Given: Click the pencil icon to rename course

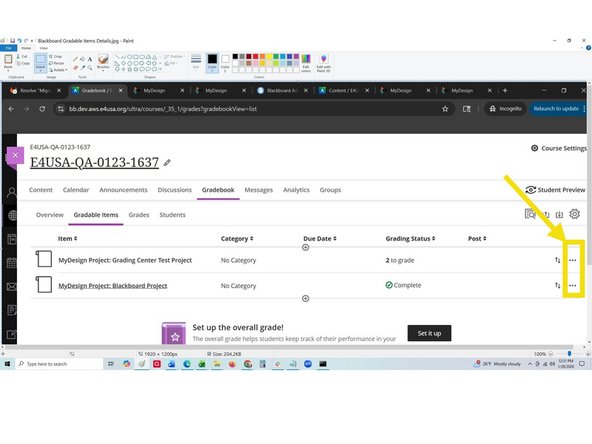Looking at the screenshot, I should pyautogui.click(x=167, y=163).
